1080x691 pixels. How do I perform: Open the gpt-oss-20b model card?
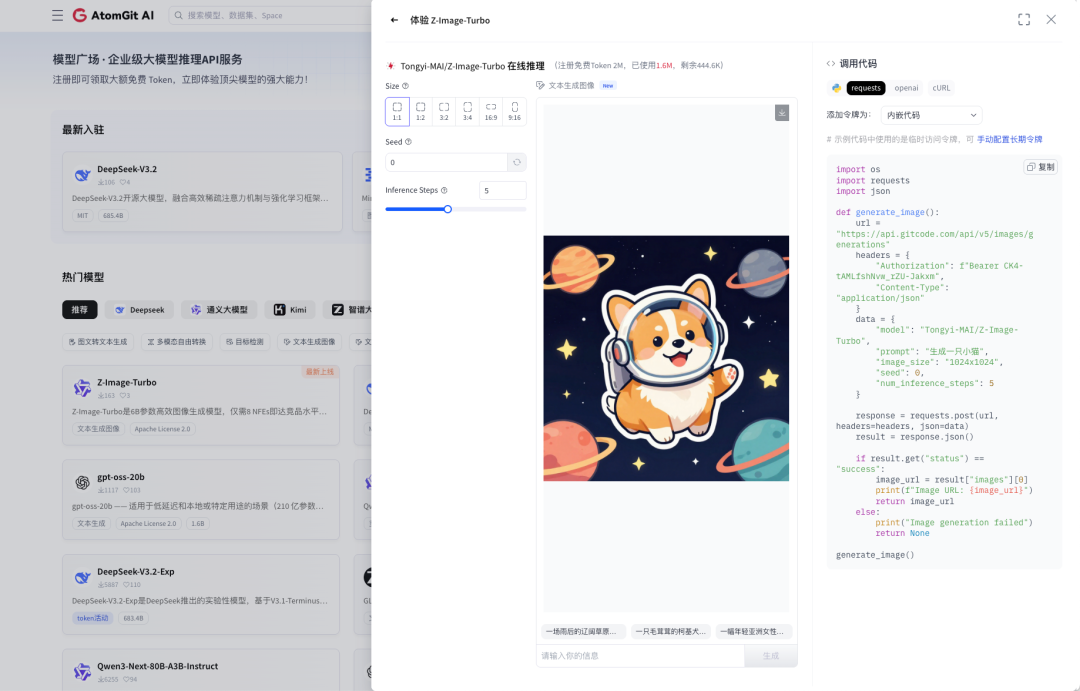pos(200,499)
